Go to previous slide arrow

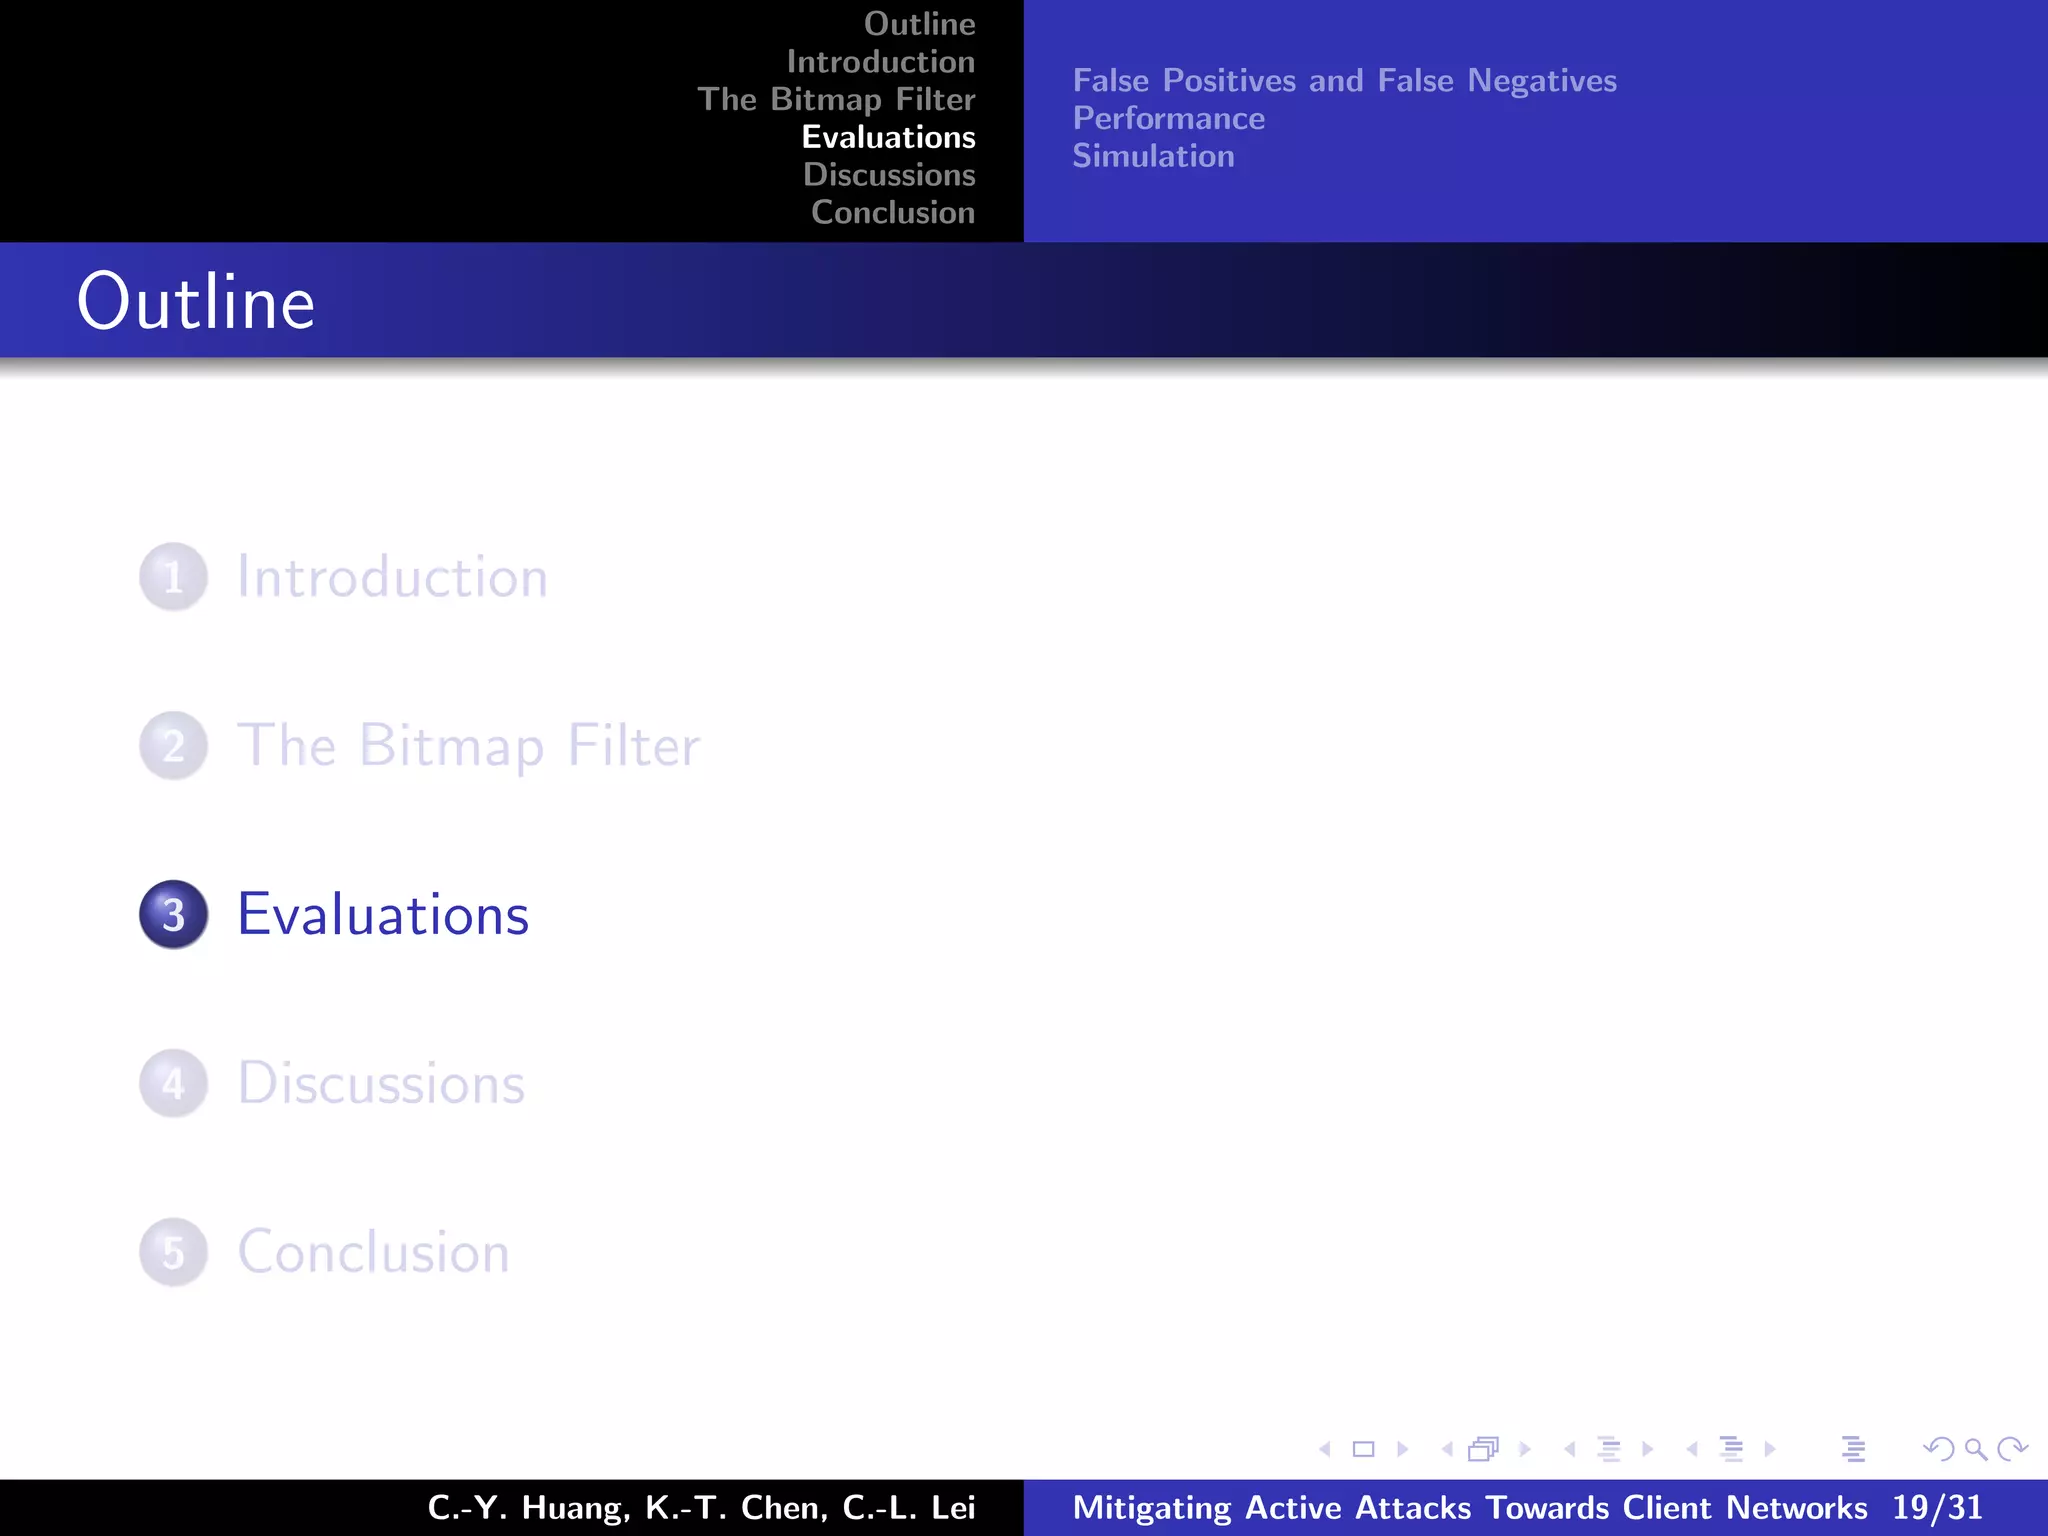point(1325,1449)
